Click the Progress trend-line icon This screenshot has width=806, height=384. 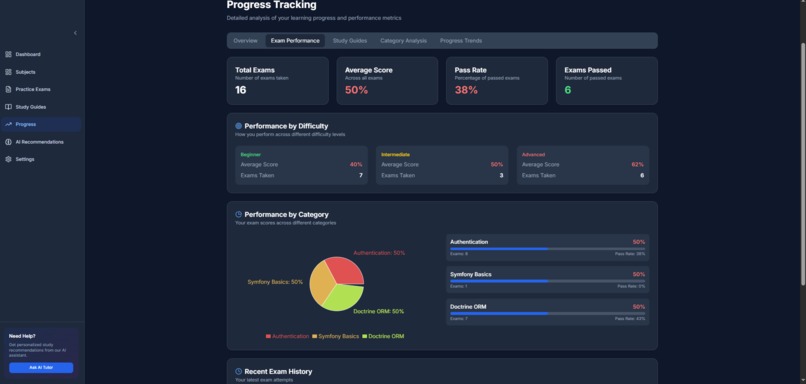pos(8,124)
